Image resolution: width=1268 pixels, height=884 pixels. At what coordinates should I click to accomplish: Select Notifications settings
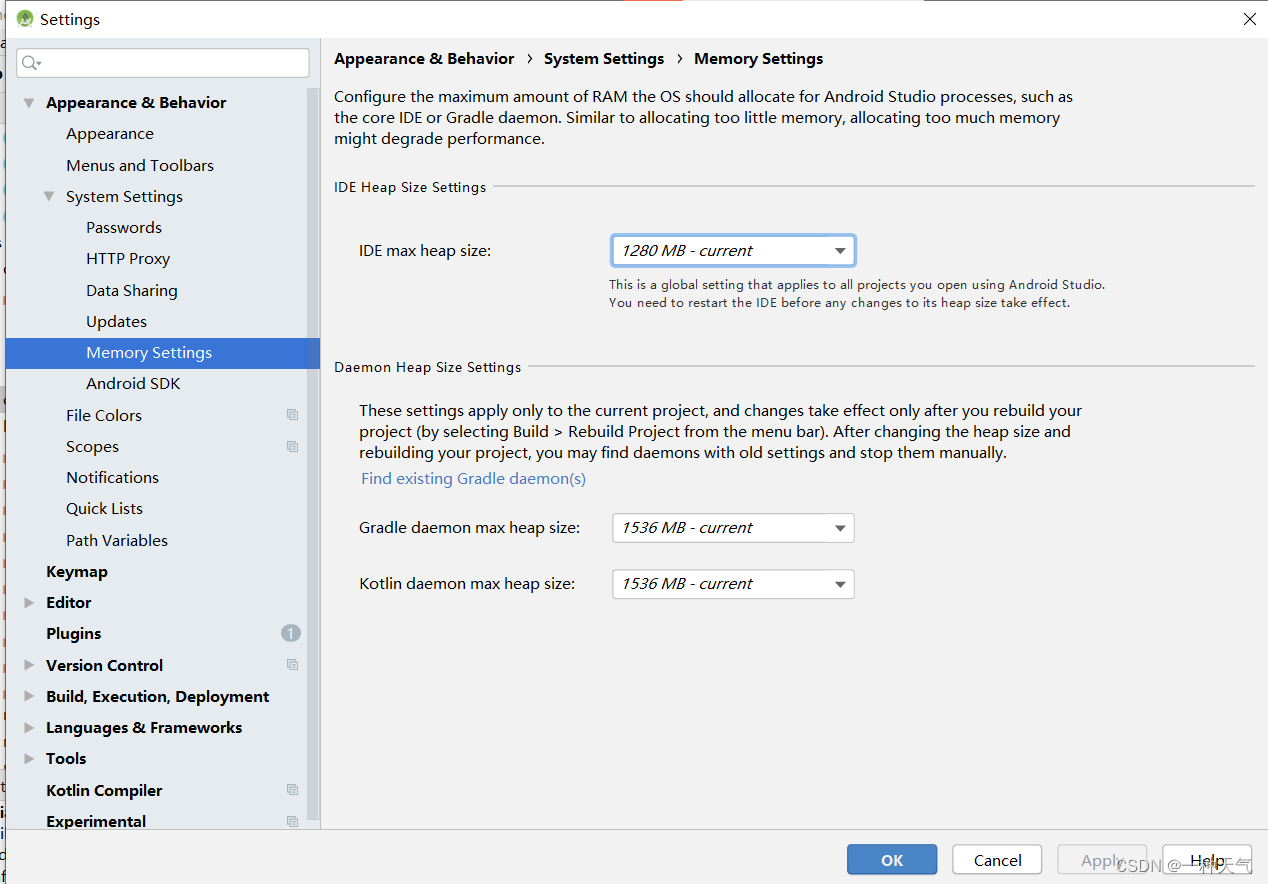(x=112, y=477)
